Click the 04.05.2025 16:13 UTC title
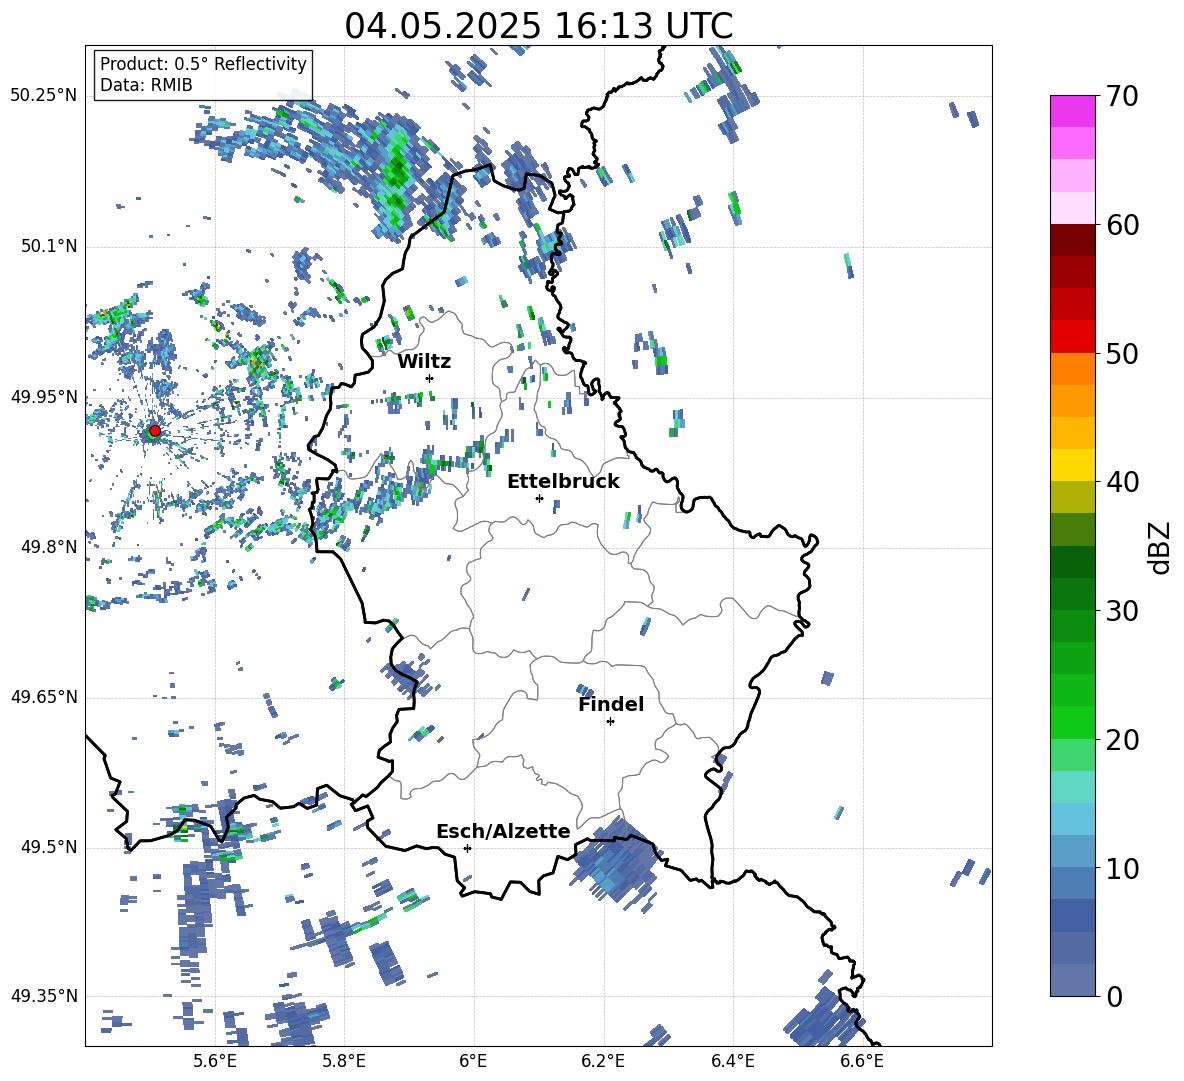This screenshot has height=1081, width=1184. click(x=538, y=26)
